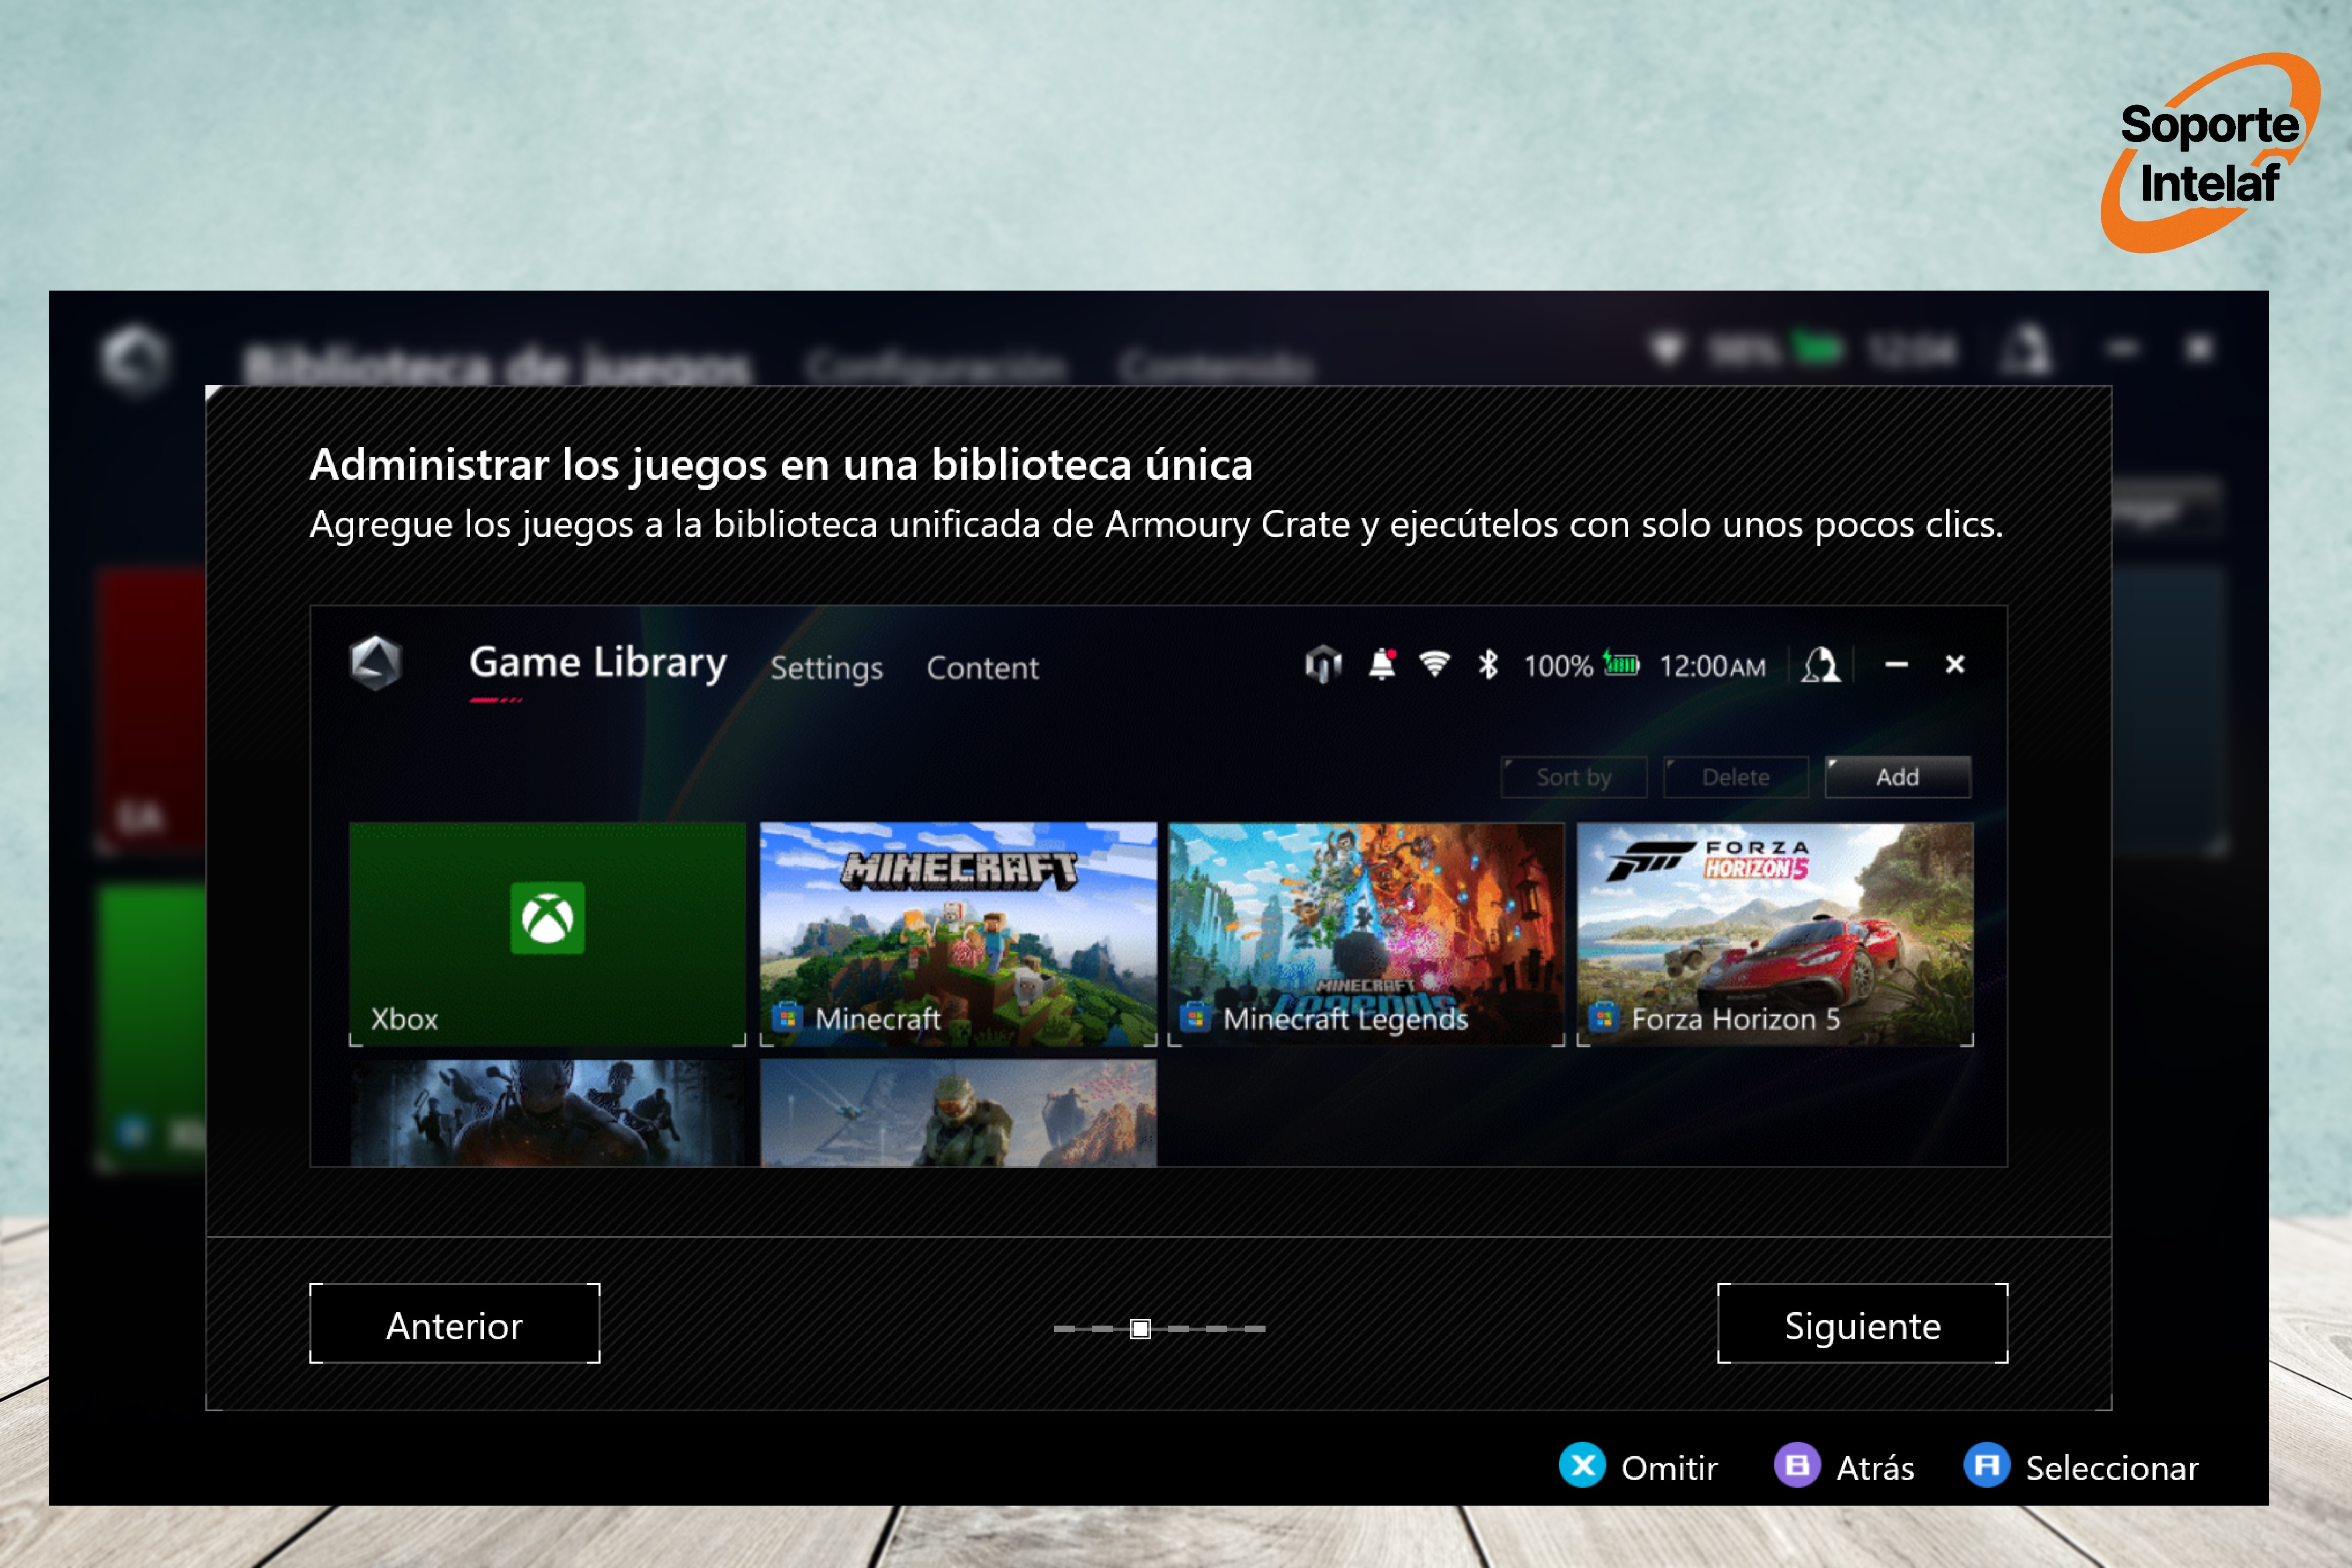The height and width of the screenshot is (1568, 2352).
Task: Open the Sort by dropdown
Action: pos(1573,777)
